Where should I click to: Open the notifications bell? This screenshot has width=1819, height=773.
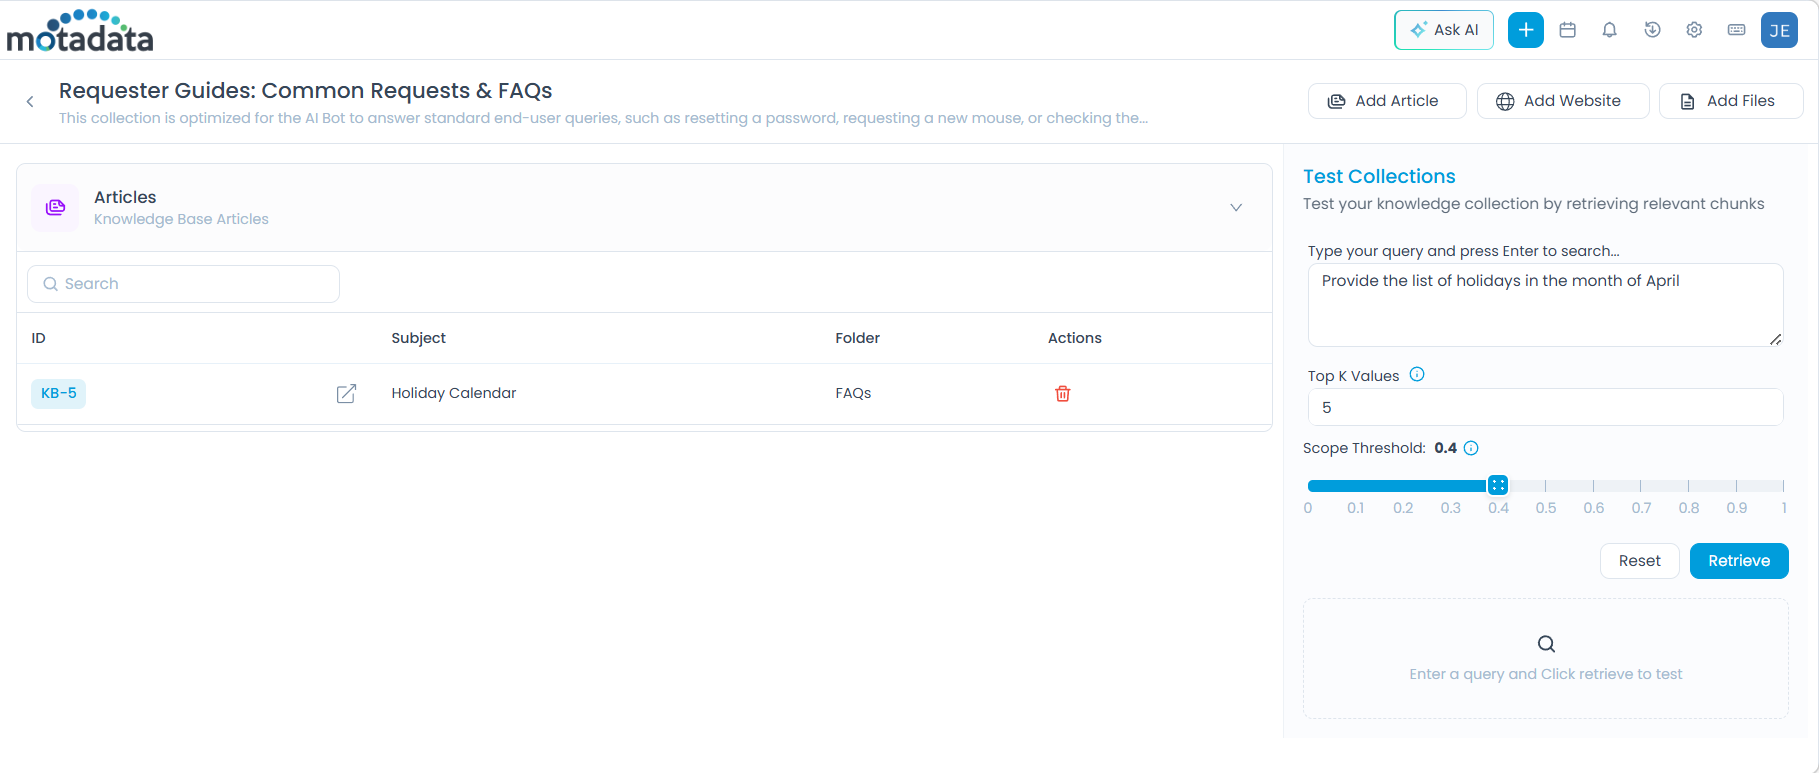point(1609,30)
